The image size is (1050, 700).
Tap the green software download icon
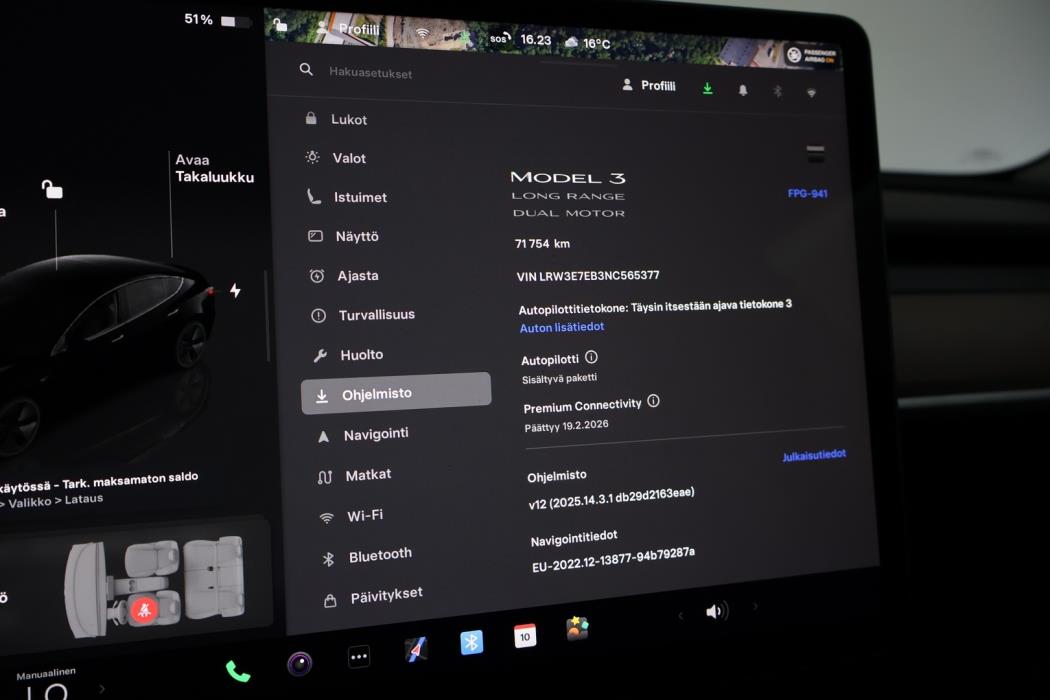[707, 89]
